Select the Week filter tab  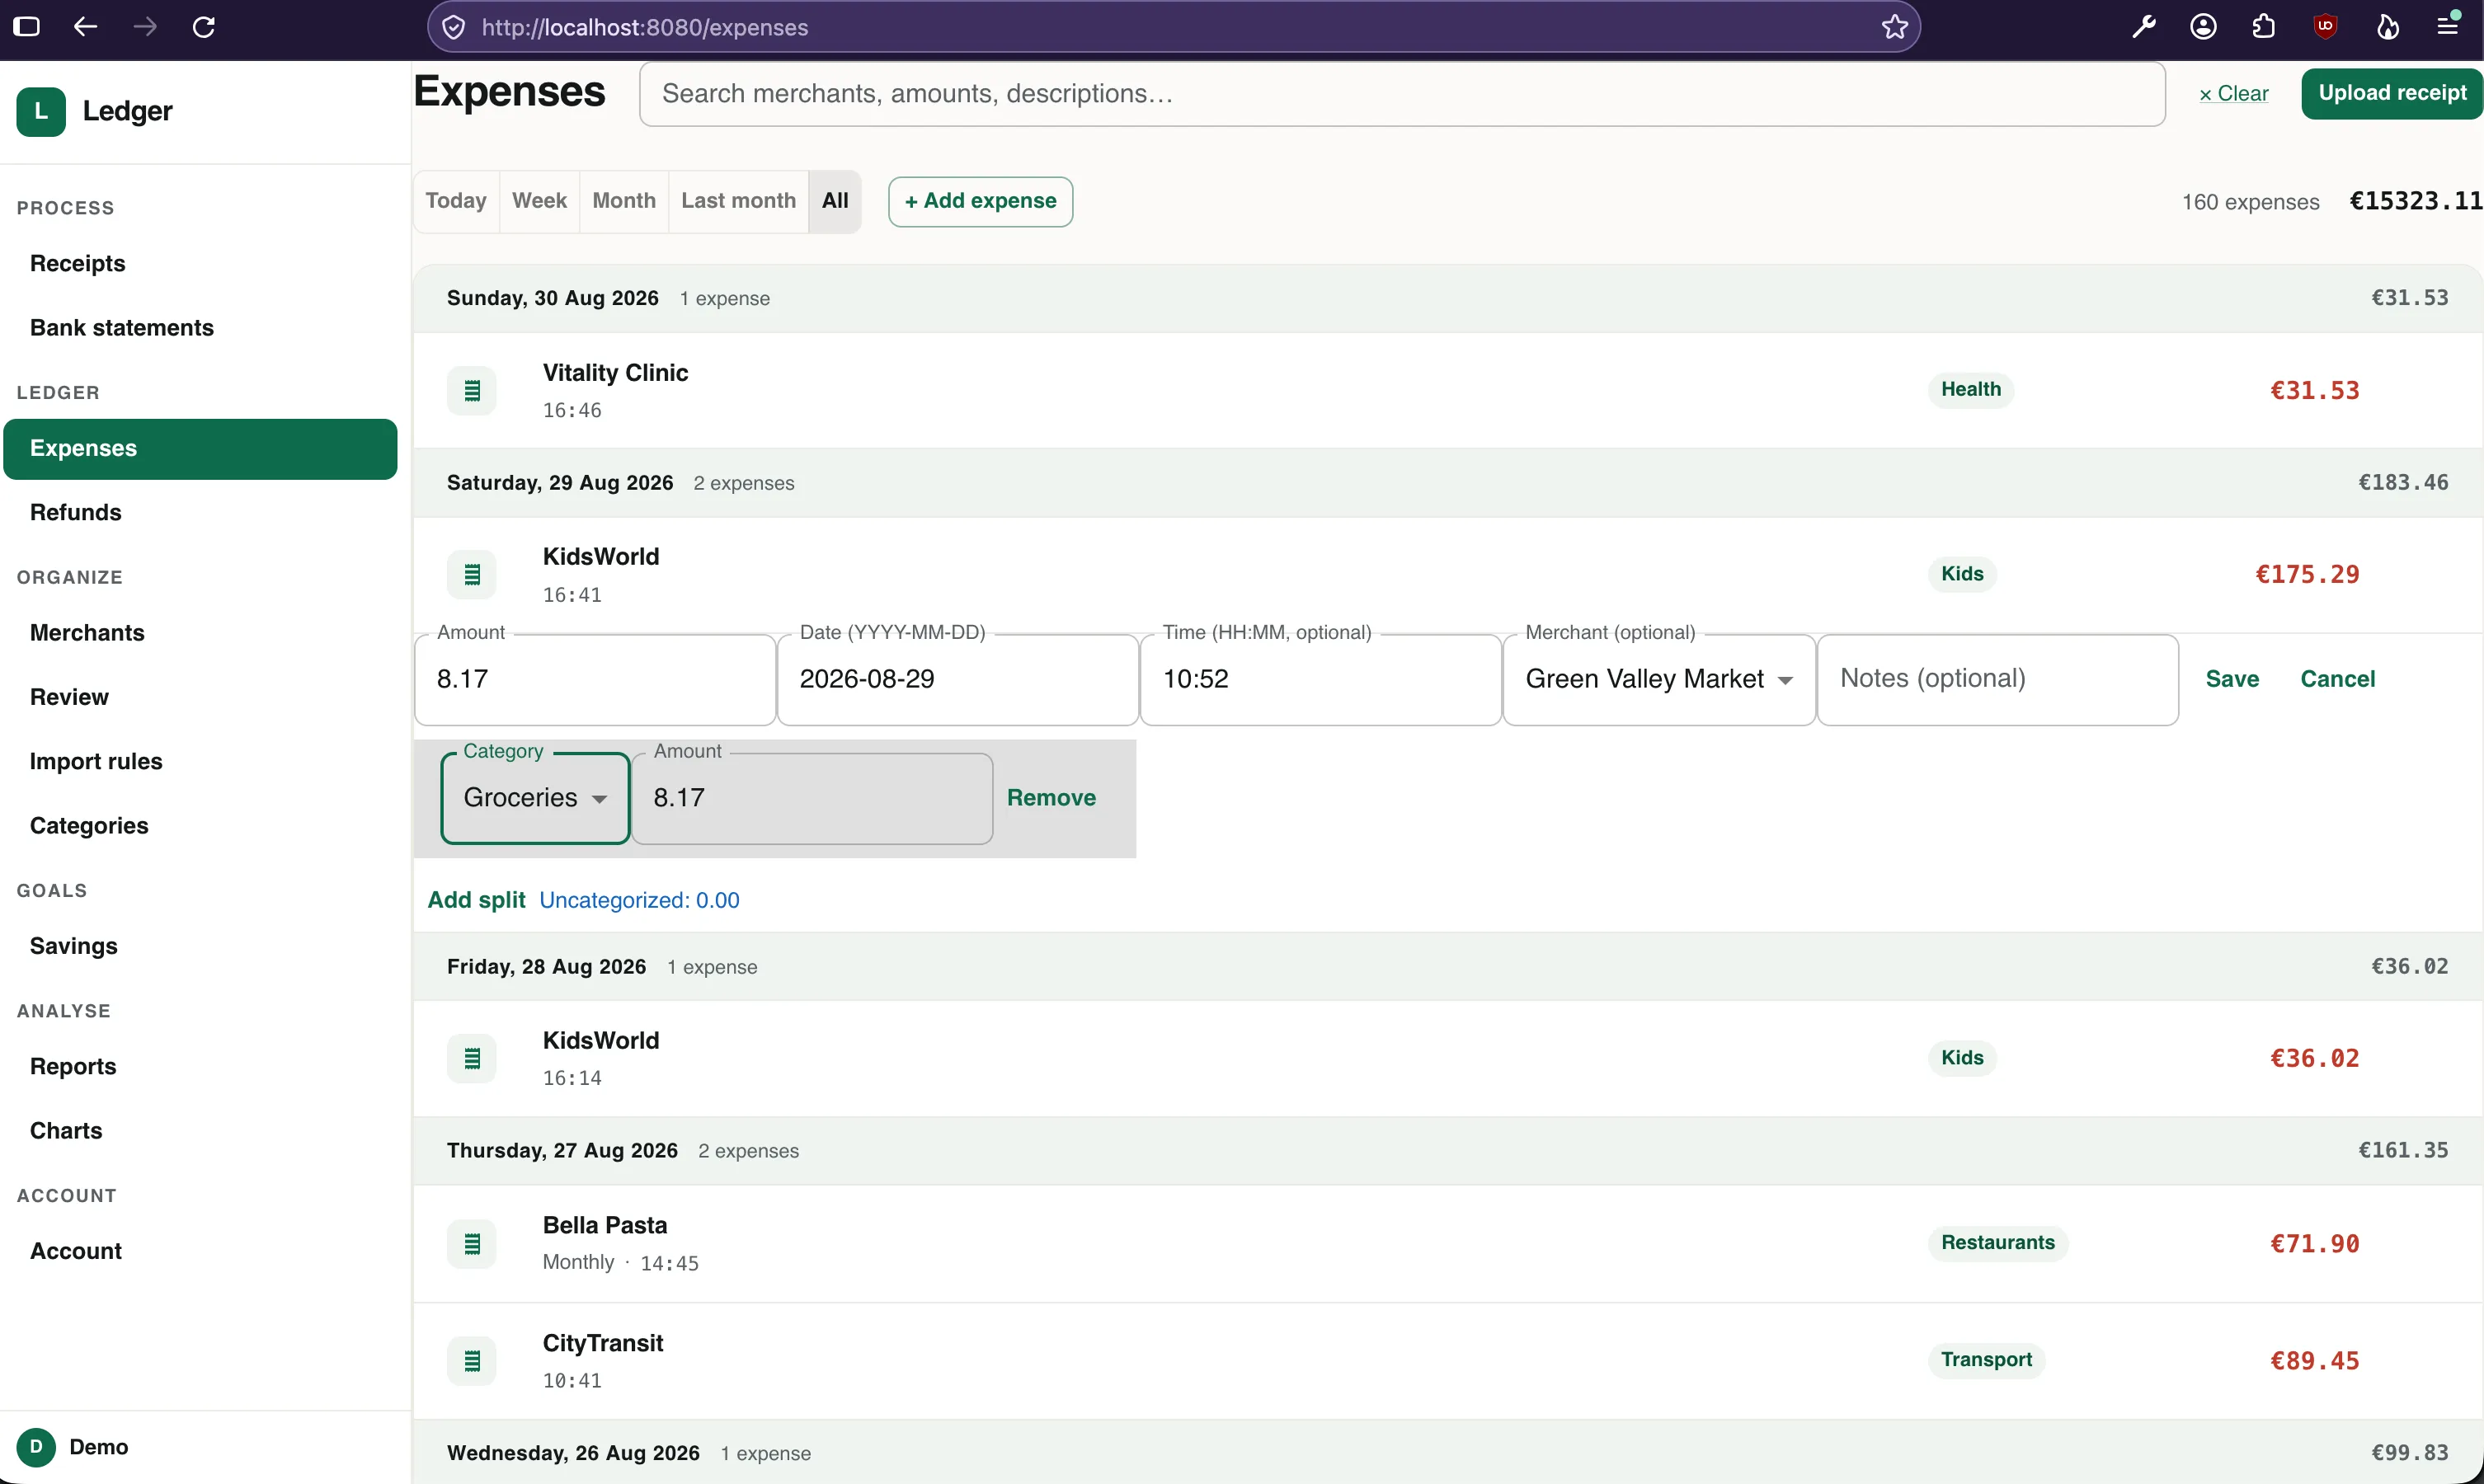539,201
